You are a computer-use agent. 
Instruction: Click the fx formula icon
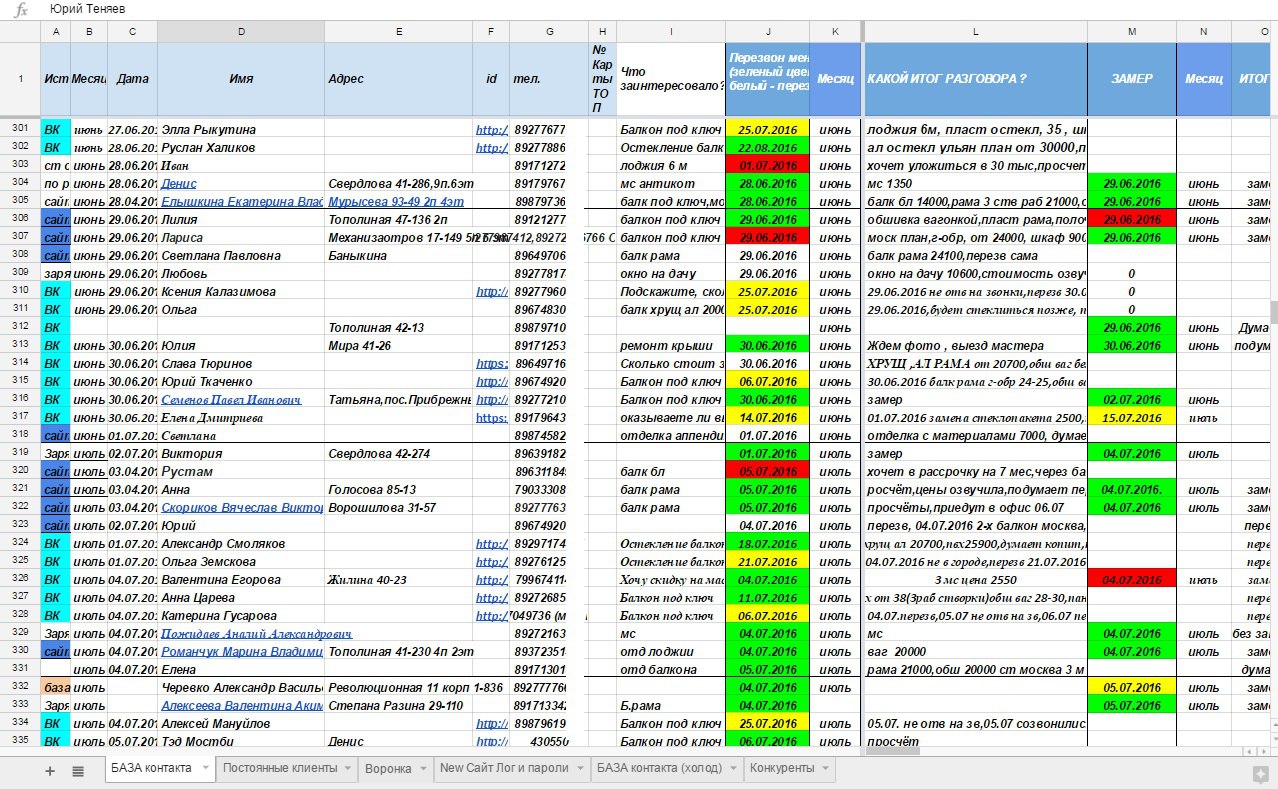(x=21, y=9)
